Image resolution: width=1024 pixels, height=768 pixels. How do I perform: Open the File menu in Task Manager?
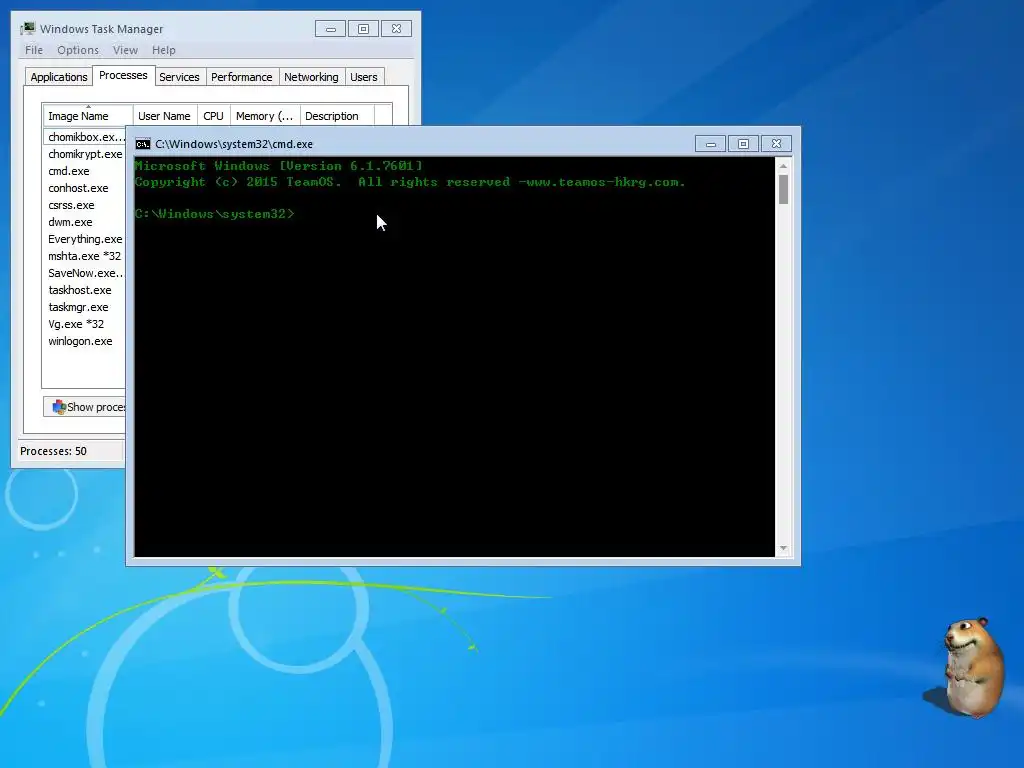click(34, 50)
